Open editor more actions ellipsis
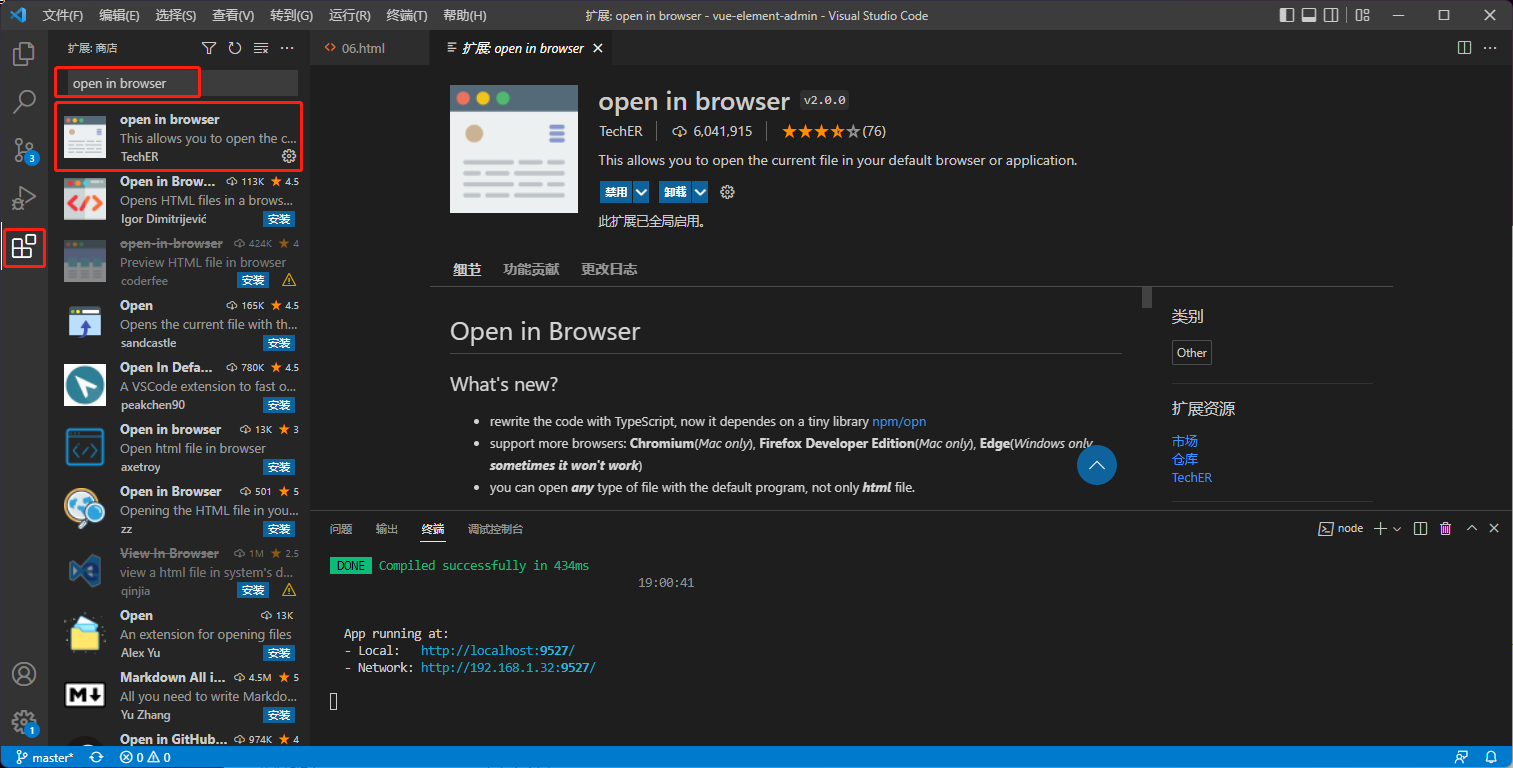Image resolution: width=1513 pixels, height=768 pixels. (1490, 48)
